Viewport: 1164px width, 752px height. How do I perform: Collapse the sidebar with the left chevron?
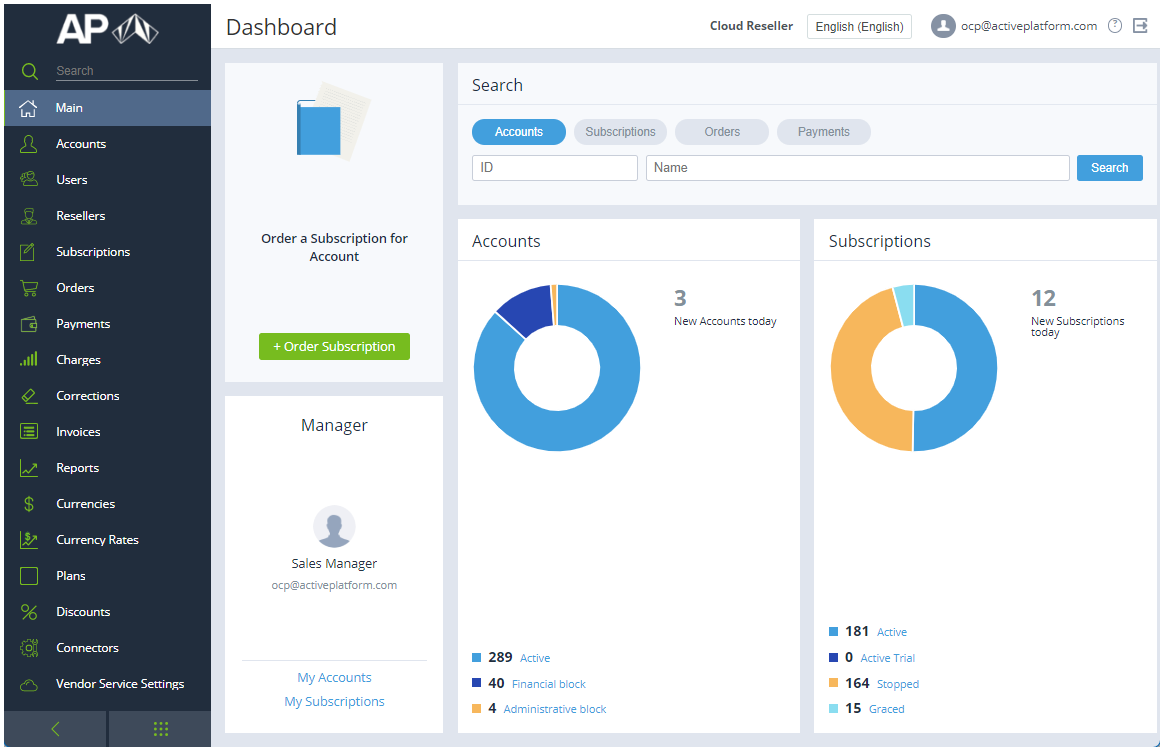(x=55, y=728)
